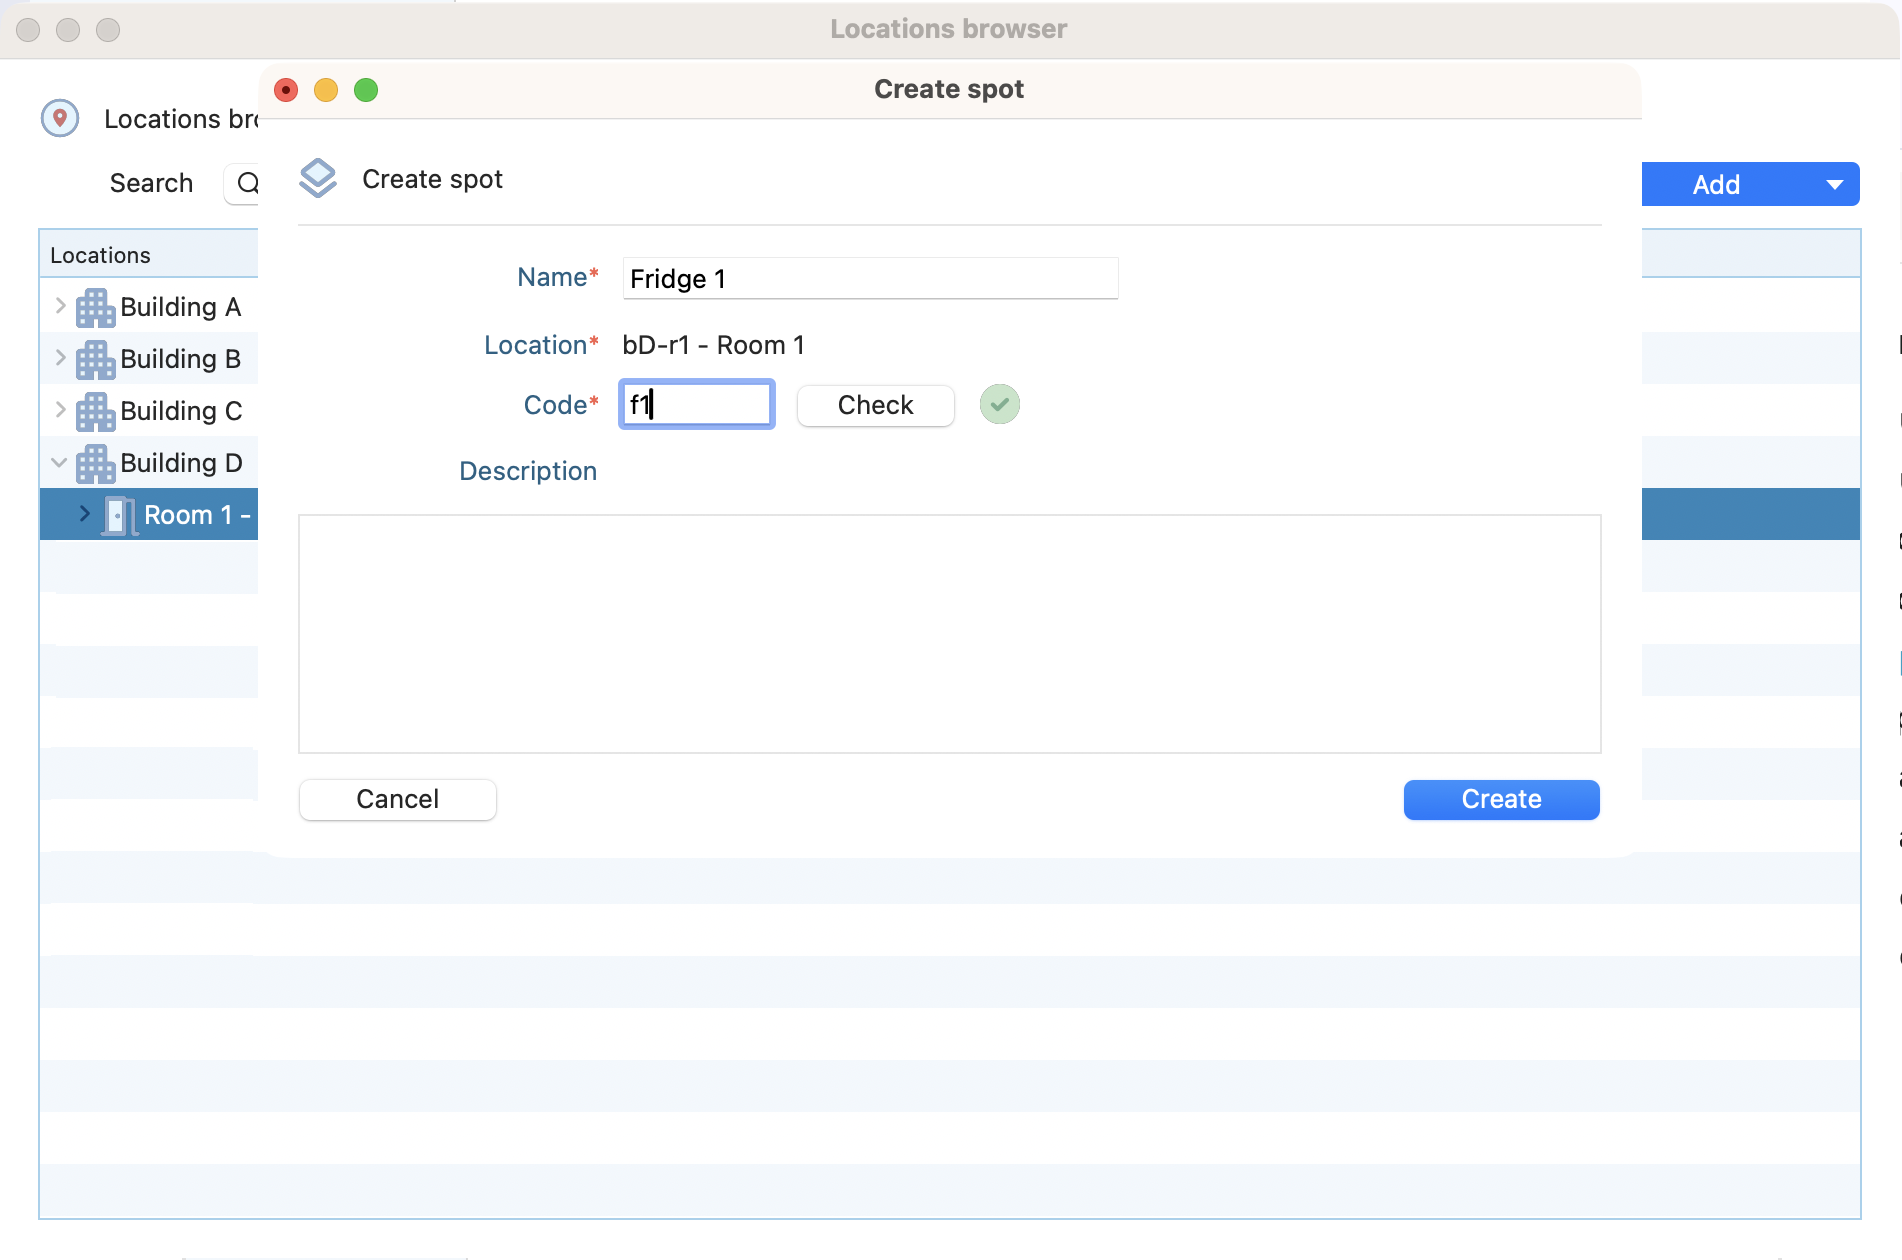The image size is (1902, 1260).
Task: Click into the Code input field
Action: 696,405
